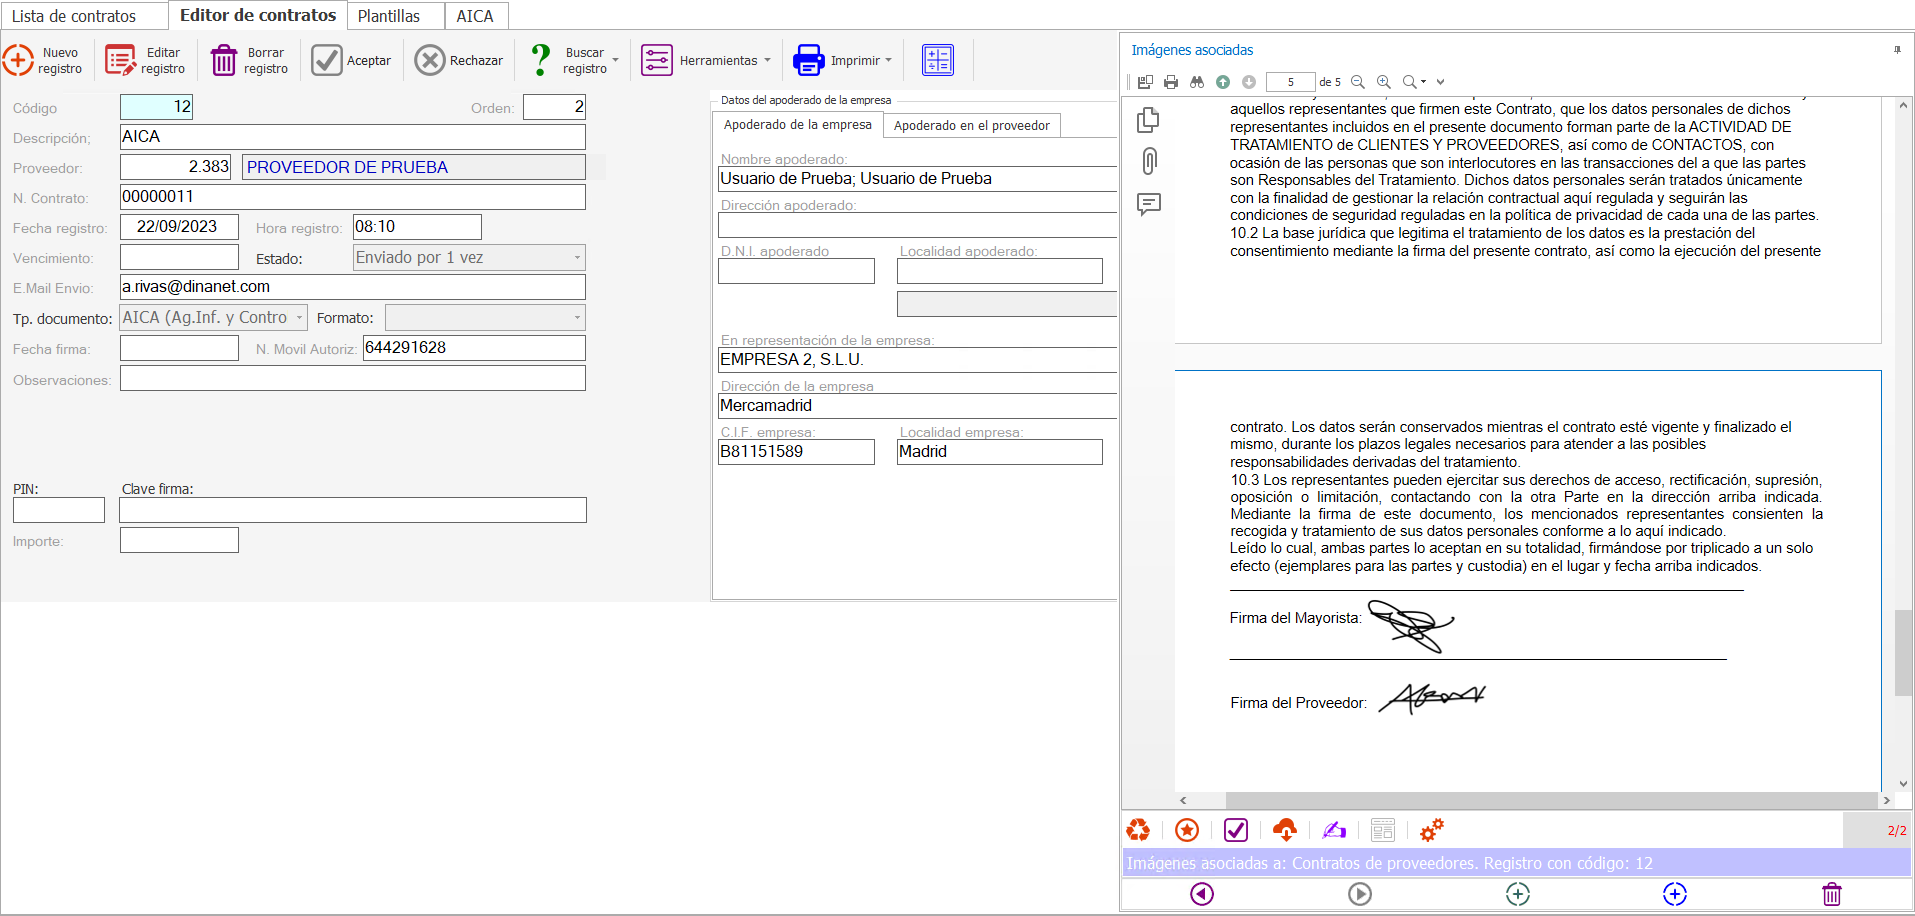
Task: Click the orange cloud download icon
Action: (1285, 830)
